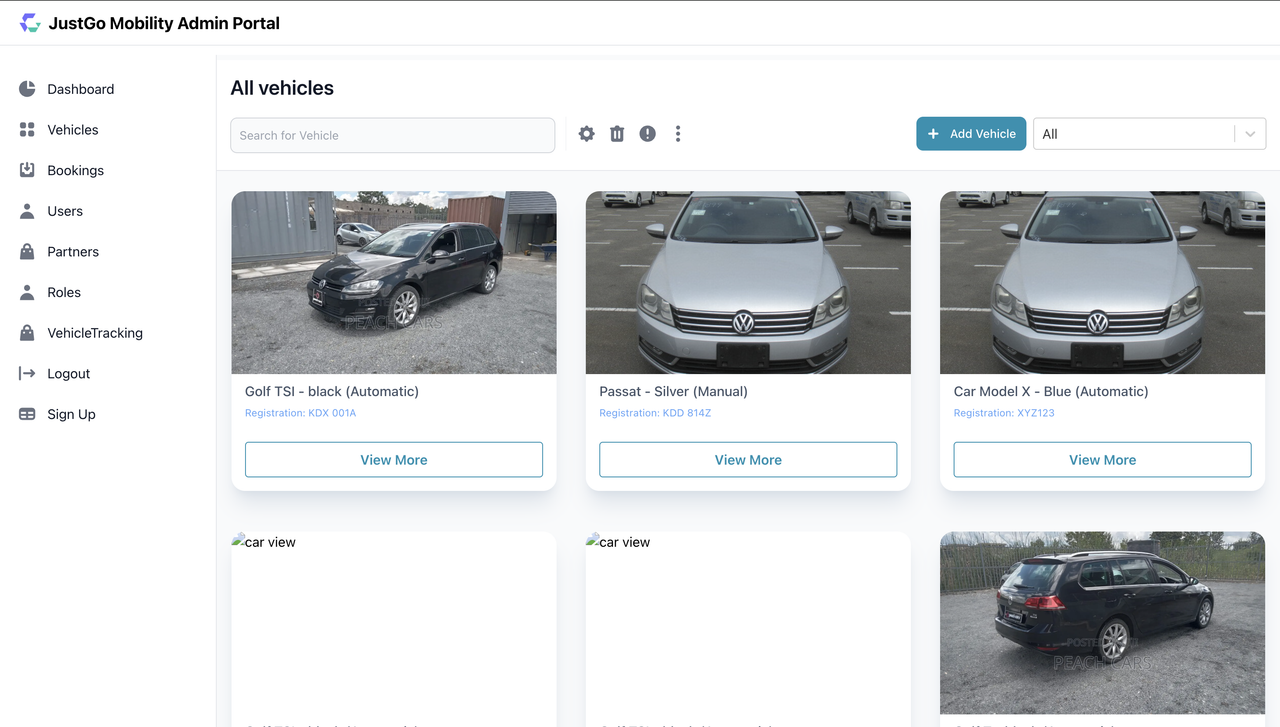Viewport: 1280px width, 727px height.
Task: Open the three-dot overflow menu
Action: tap(678, 133)
